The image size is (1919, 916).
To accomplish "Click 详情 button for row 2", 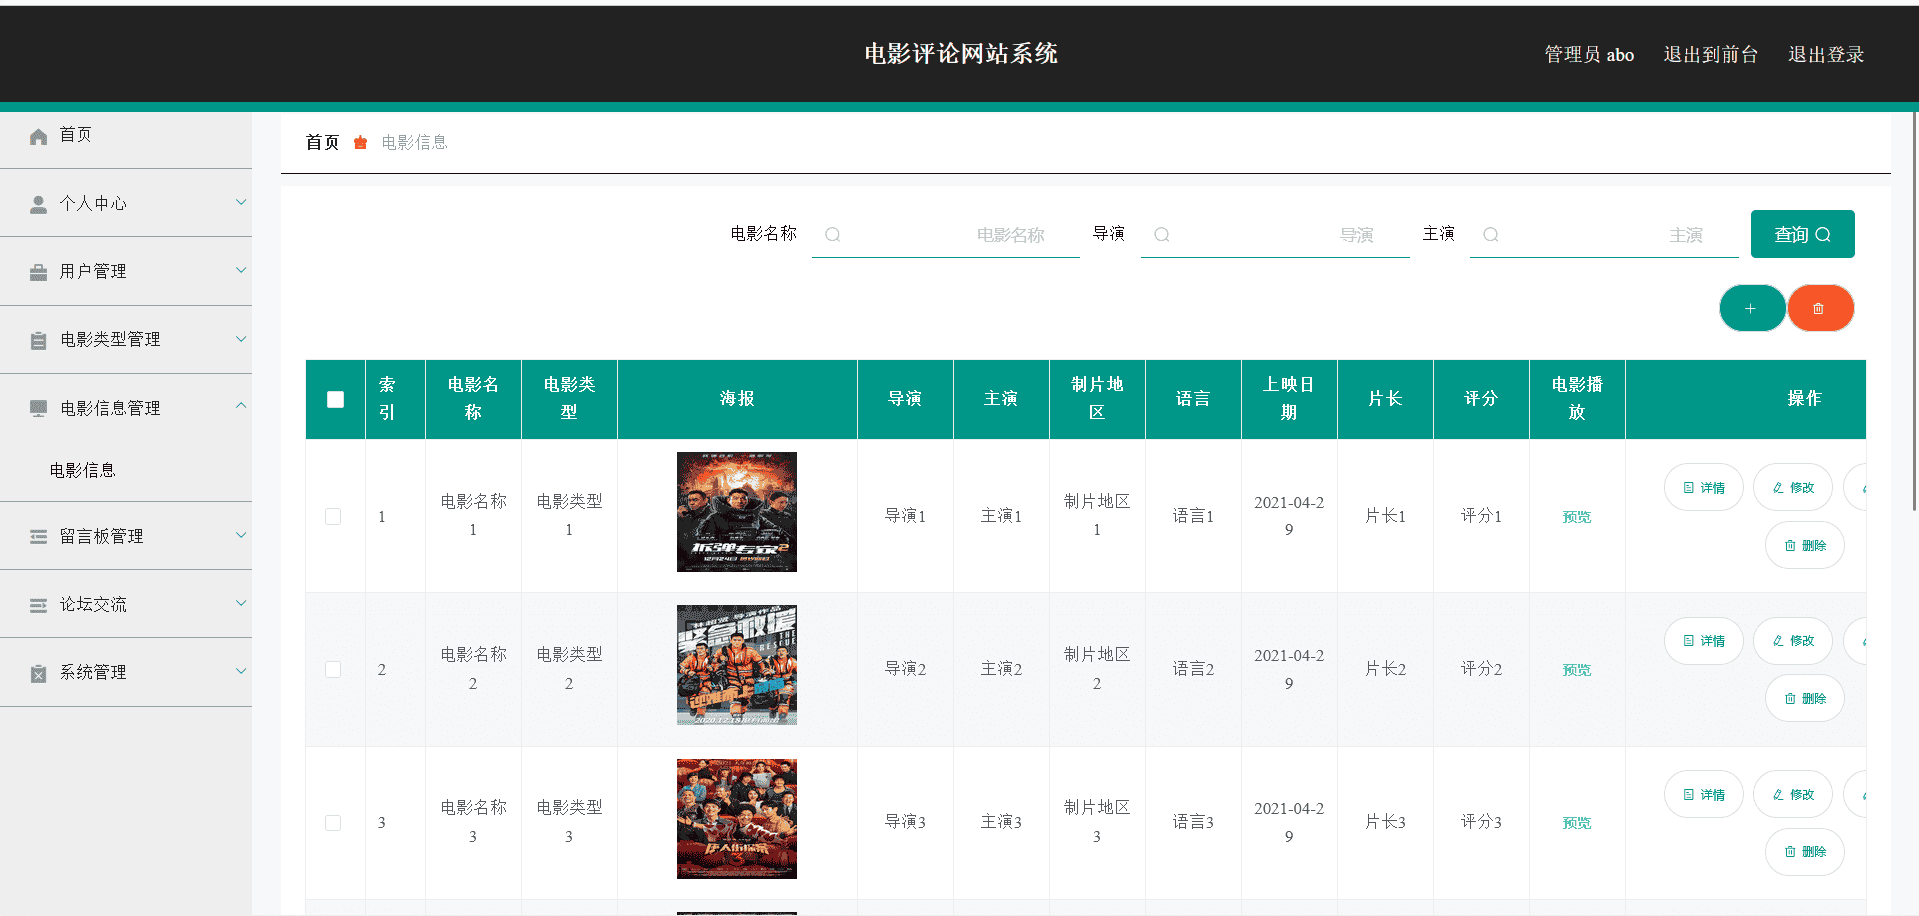I will [x=1704, y=641].
